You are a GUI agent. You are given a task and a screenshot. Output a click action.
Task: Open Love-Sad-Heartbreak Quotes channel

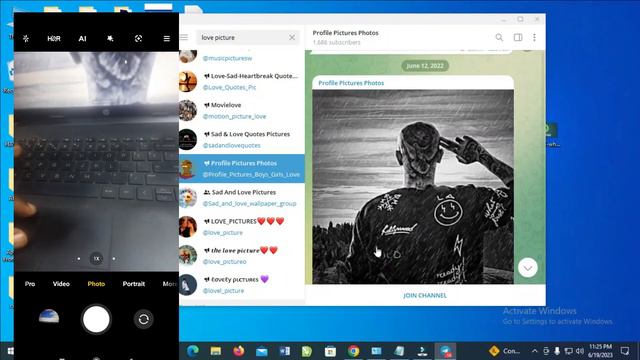[x=242, y=81]
